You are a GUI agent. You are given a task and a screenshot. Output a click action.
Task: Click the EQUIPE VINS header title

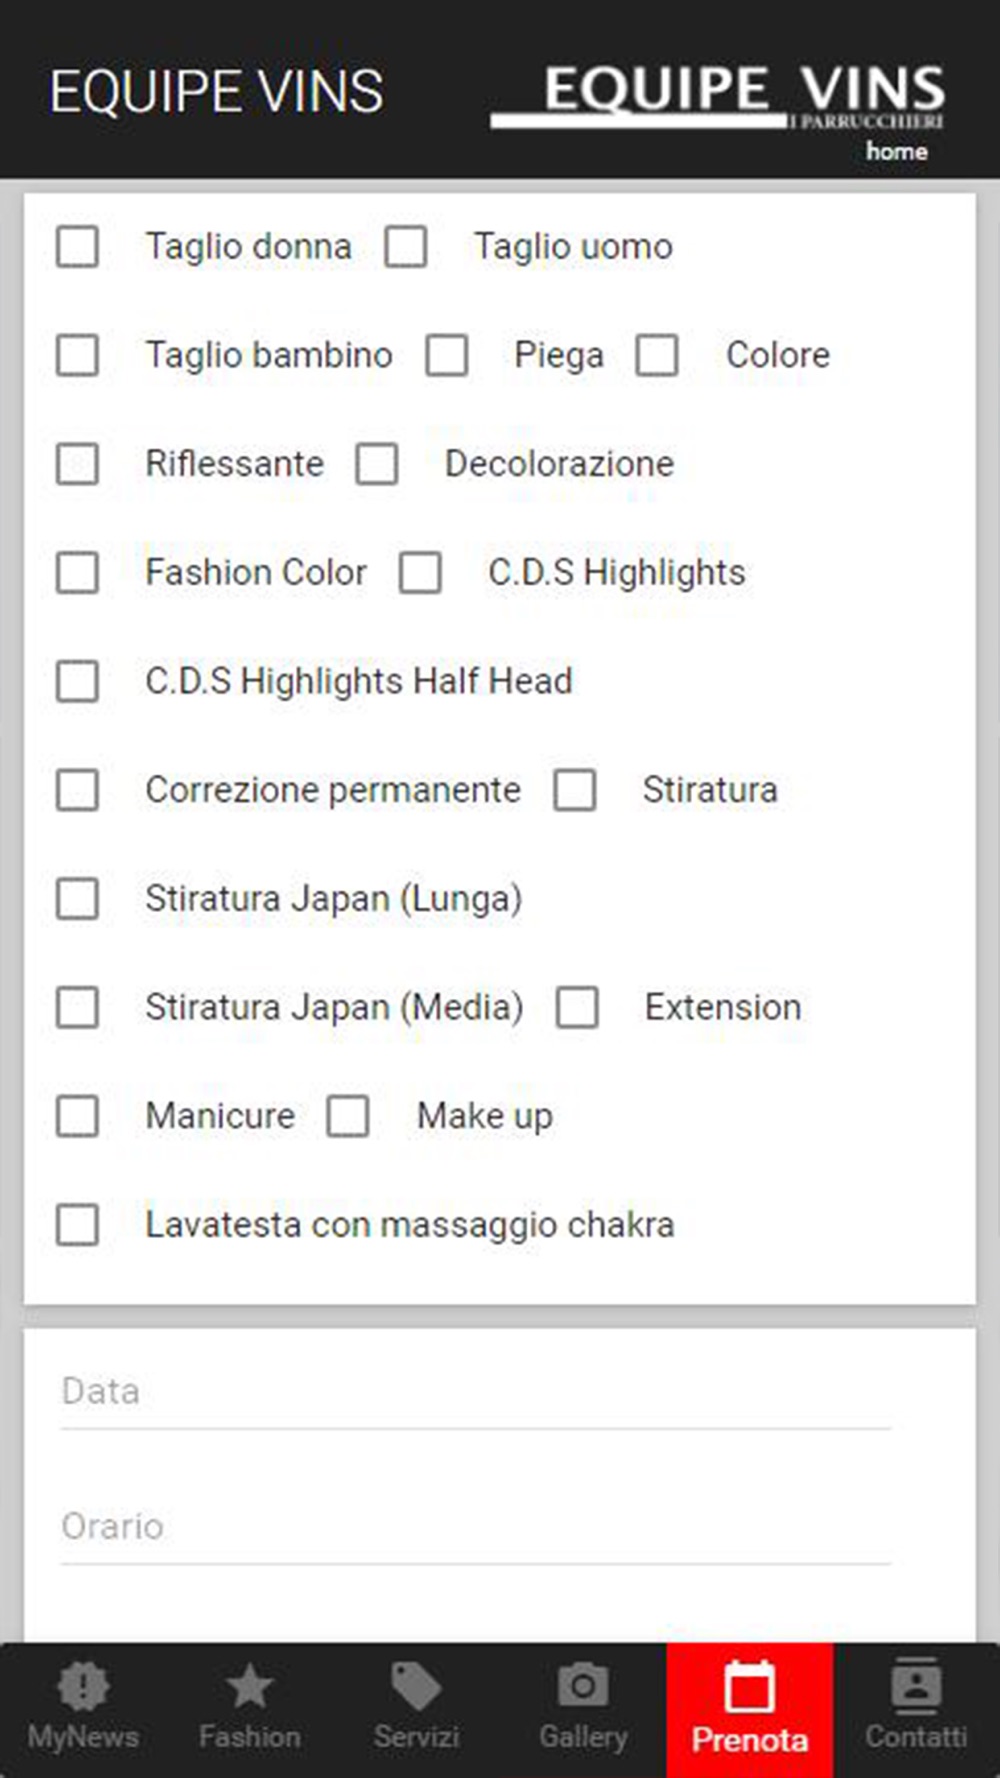pos(216,92)
